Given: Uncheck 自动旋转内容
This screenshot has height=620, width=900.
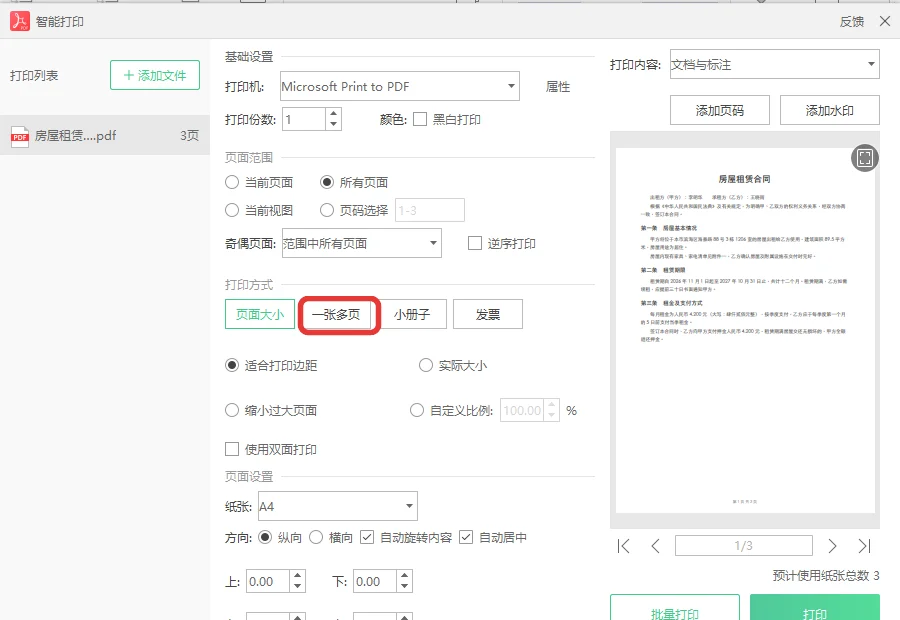Looking at the screenshot, I should [367, 537].
